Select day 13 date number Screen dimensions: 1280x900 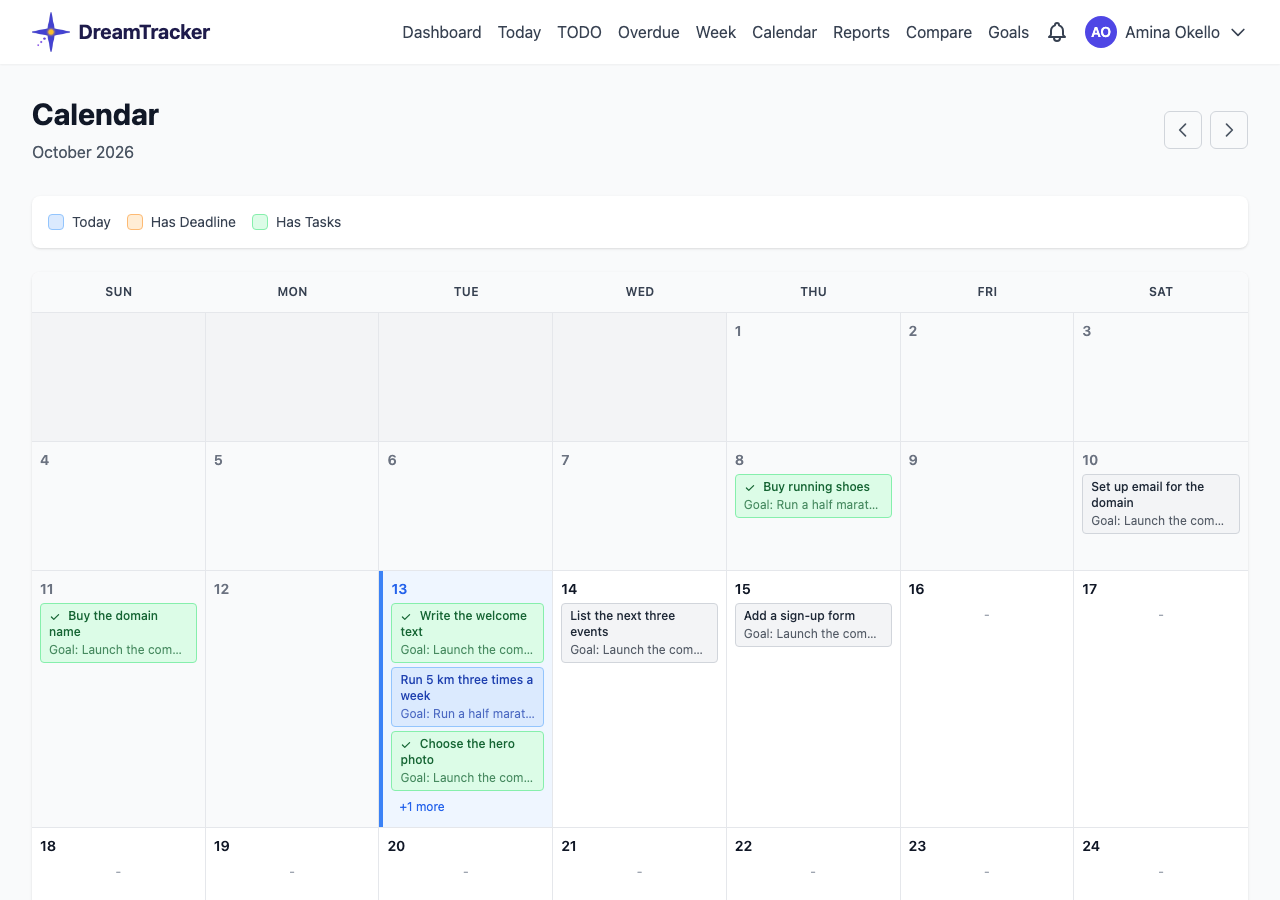click(399, 589)
